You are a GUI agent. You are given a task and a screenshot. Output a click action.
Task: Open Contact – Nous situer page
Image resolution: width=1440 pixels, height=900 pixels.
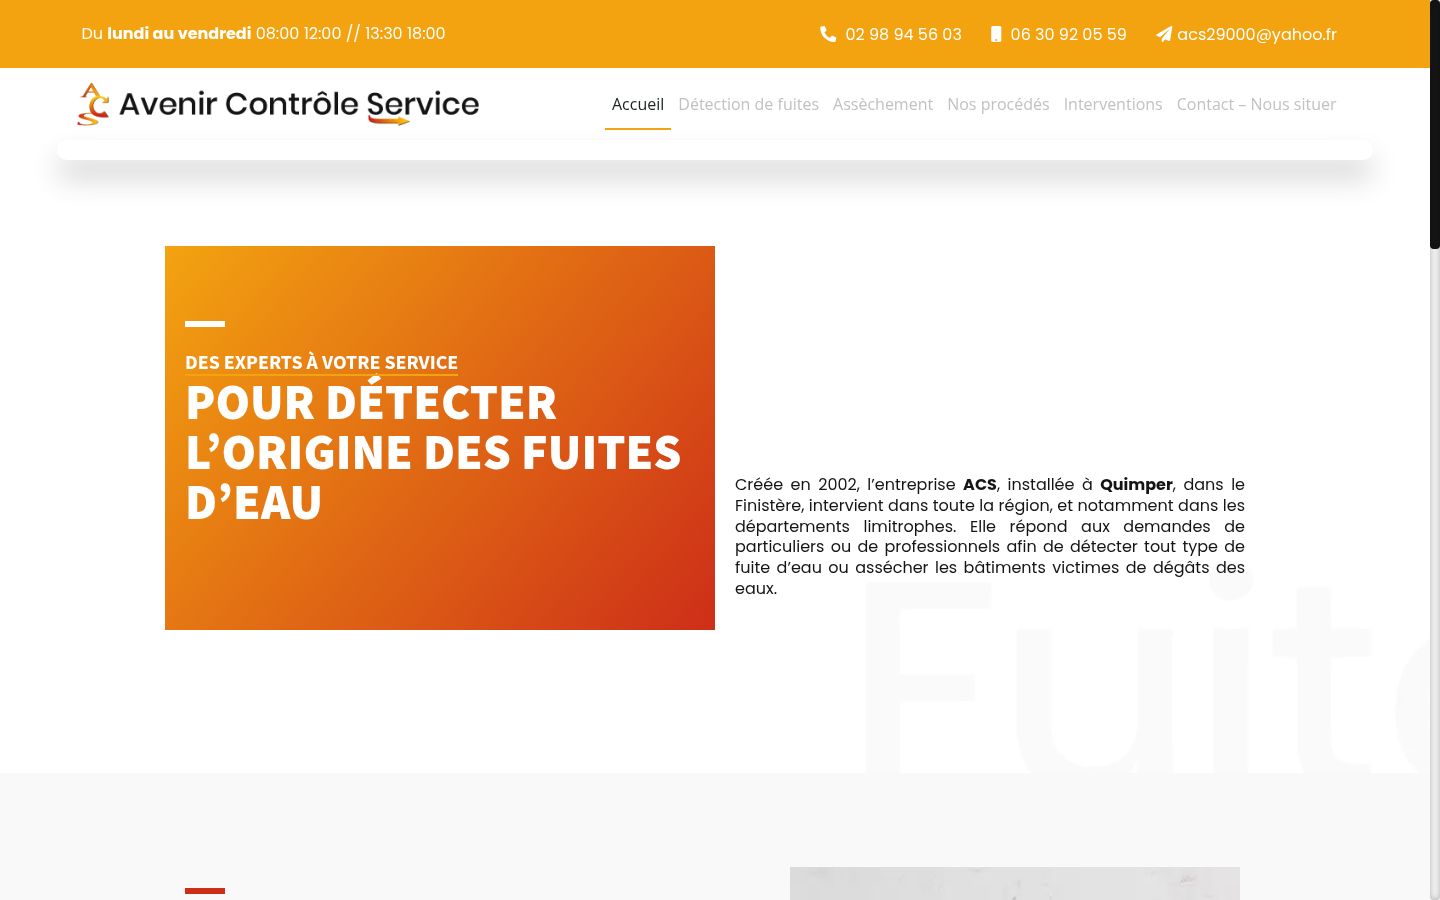[1256, 104]
